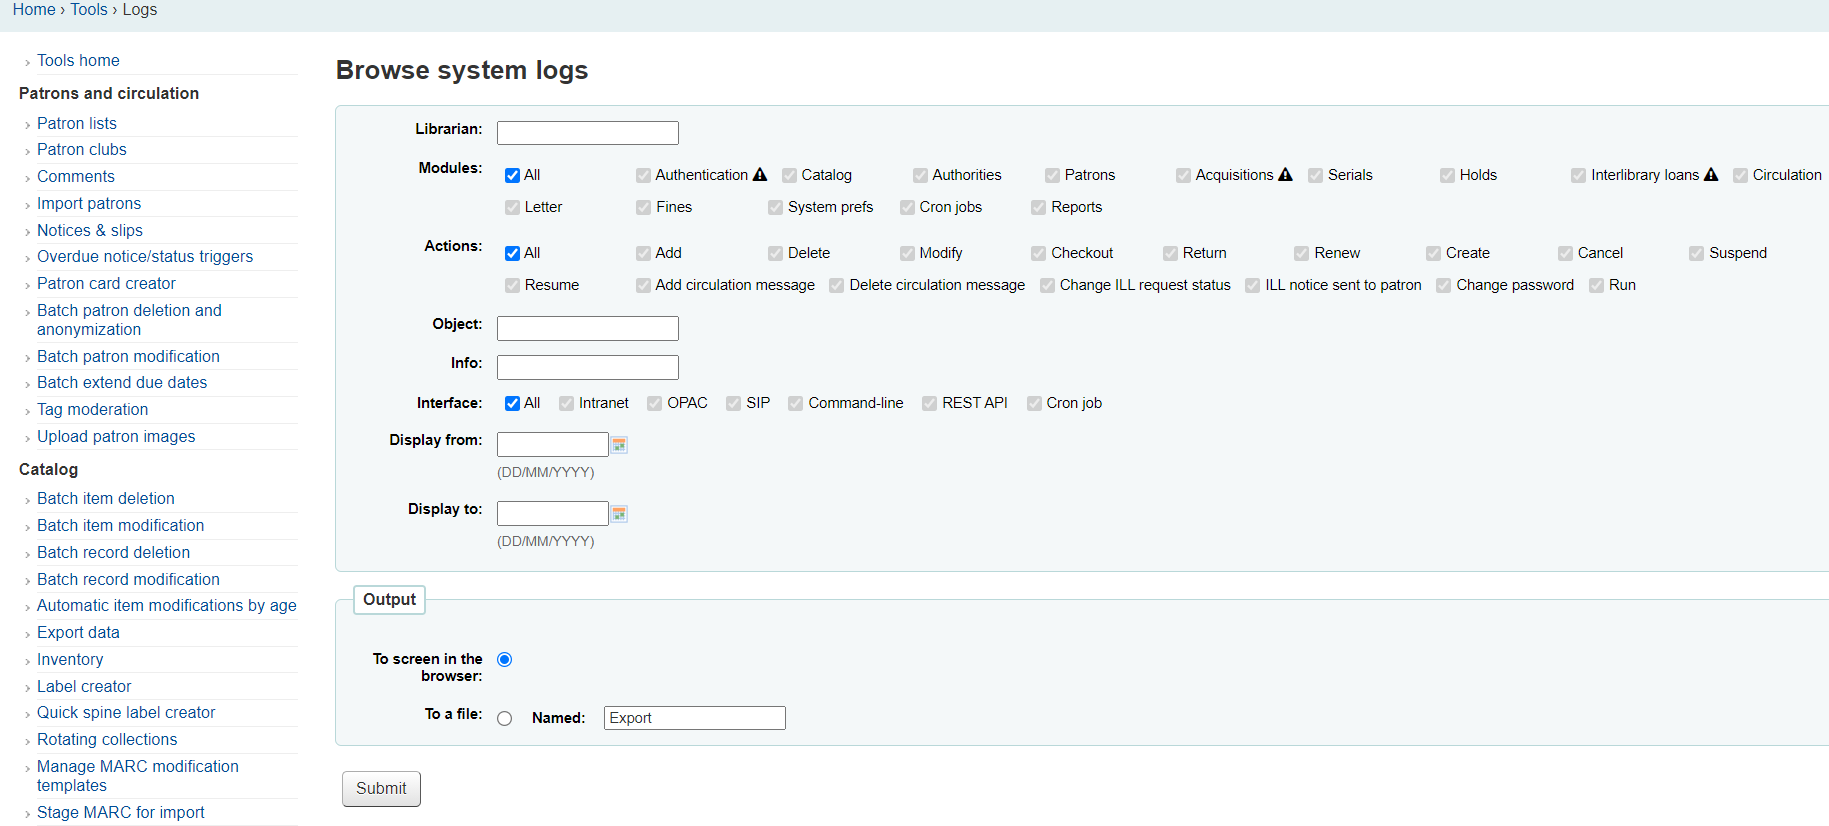The height and width of the screenshot is (826, 1829).
Task: Open the Display to calendar picker
Action: pos(619,514)
